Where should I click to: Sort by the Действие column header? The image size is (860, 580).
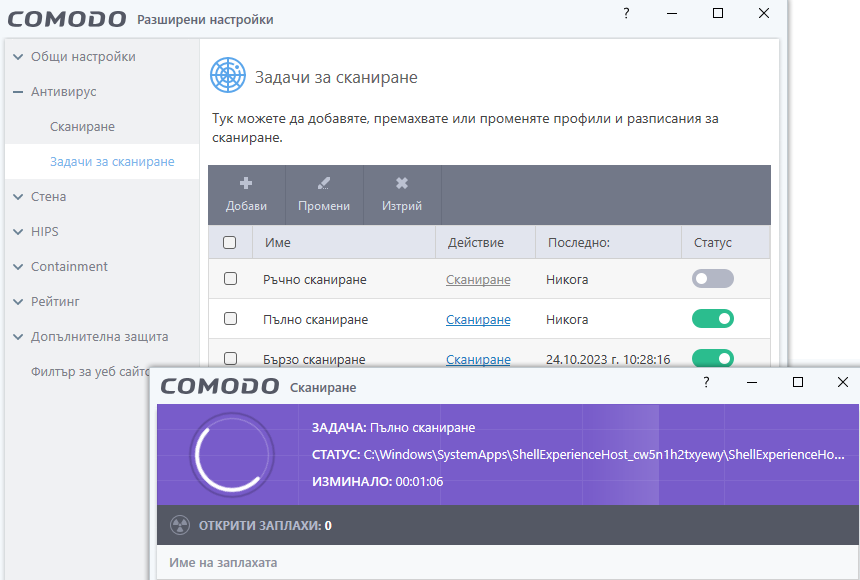coord(485,243)
